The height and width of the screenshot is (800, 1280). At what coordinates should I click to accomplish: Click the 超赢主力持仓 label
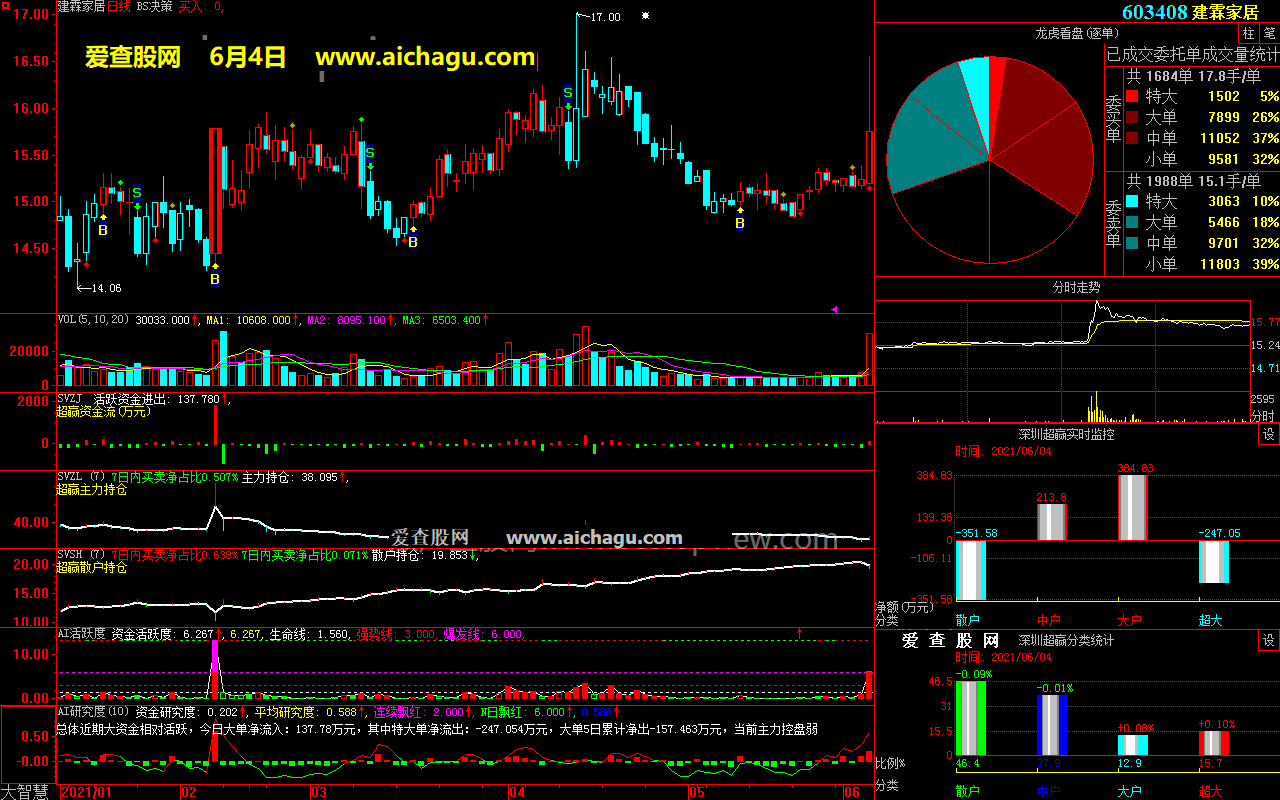pyautogui.click(x=92, y=490)
